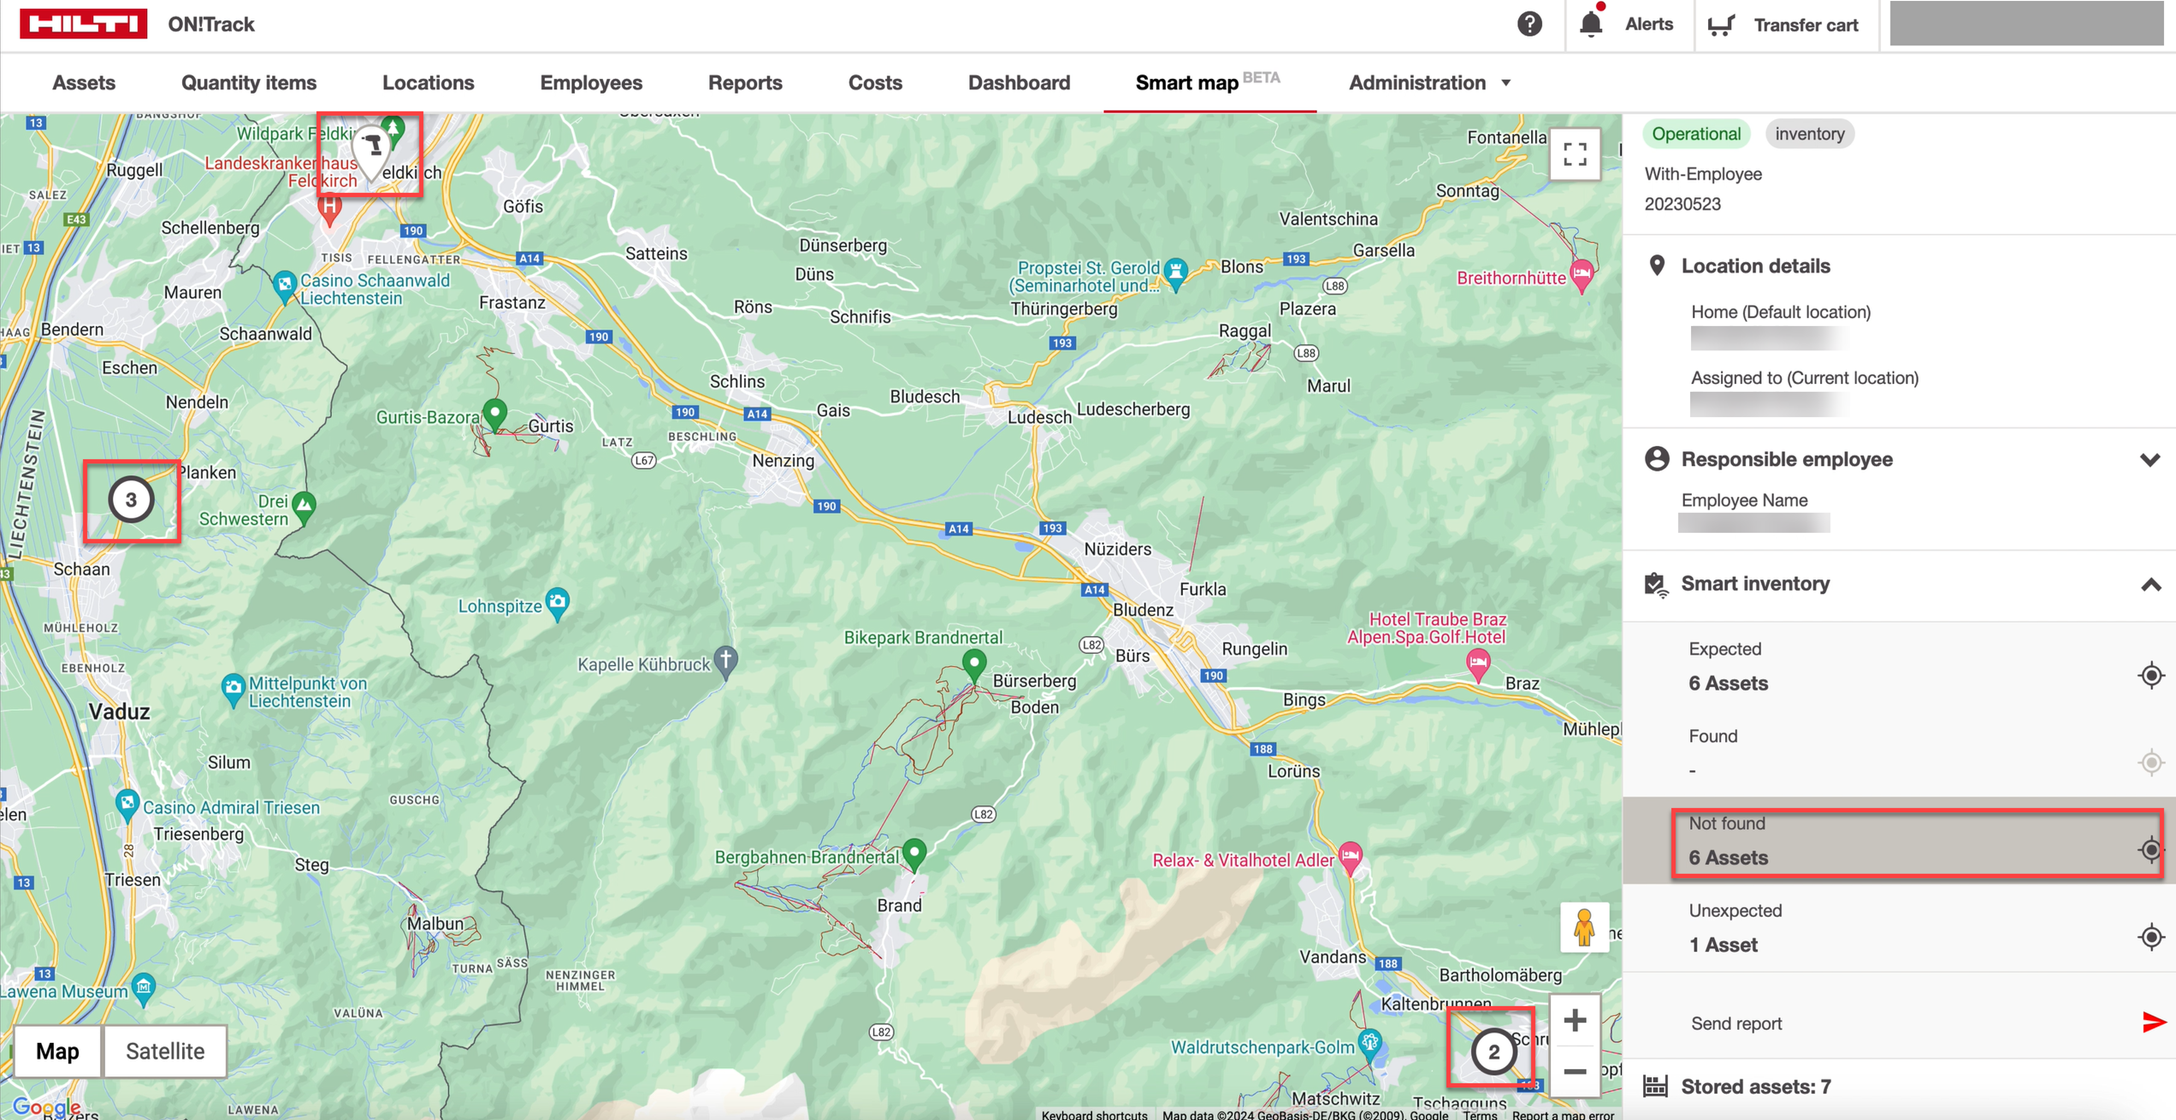
Task: Collapse the Smart inventory section
Action: (x=2150, y=584)
